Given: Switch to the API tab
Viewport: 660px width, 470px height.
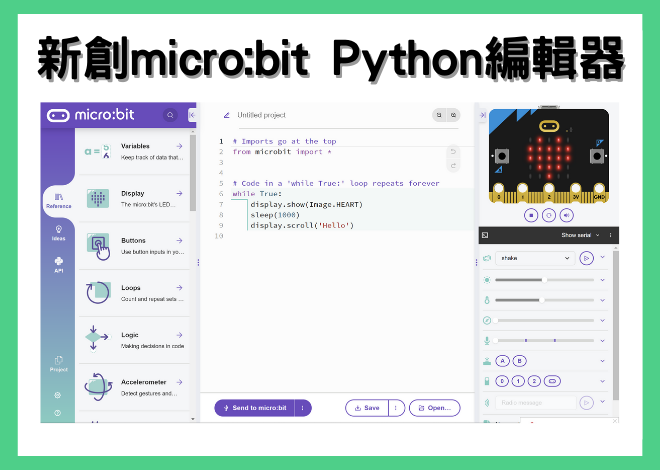Looking at the screenshot, I should [59, 265].
